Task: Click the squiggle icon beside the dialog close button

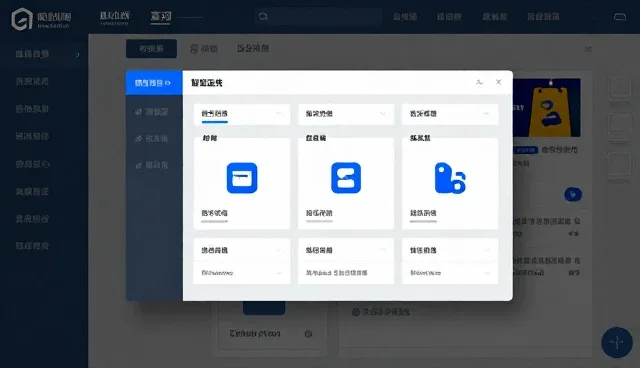Action: coord(479,82)
